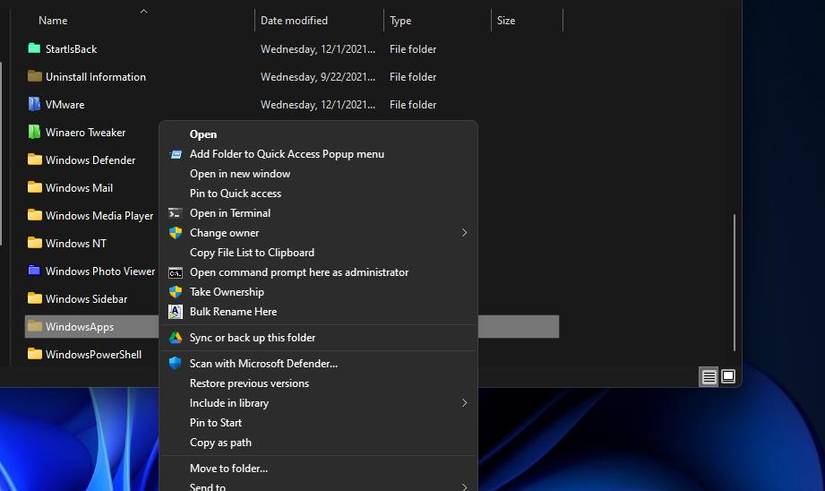Click the WindowsApps folder name
Viewport: 825px width, 491px height.
tap(79, 327)
